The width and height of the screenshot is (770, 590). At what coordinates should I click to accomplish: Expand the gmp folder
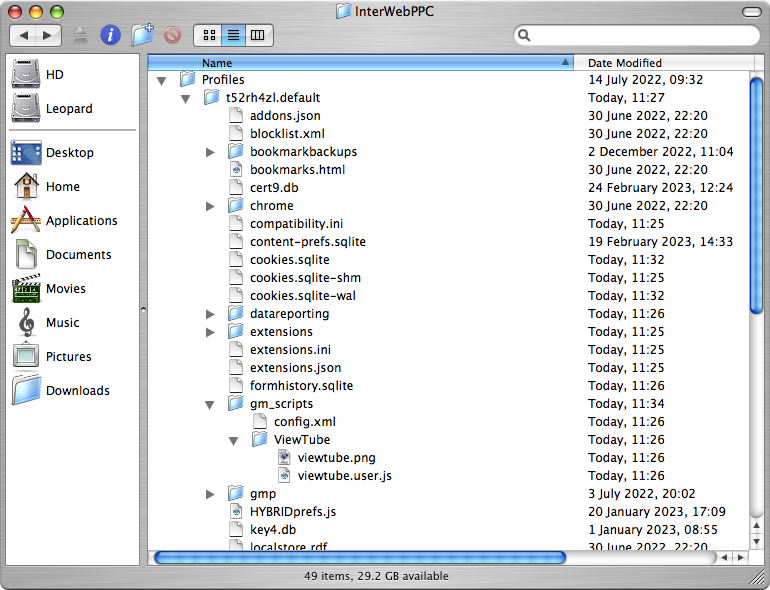[210, 494]
